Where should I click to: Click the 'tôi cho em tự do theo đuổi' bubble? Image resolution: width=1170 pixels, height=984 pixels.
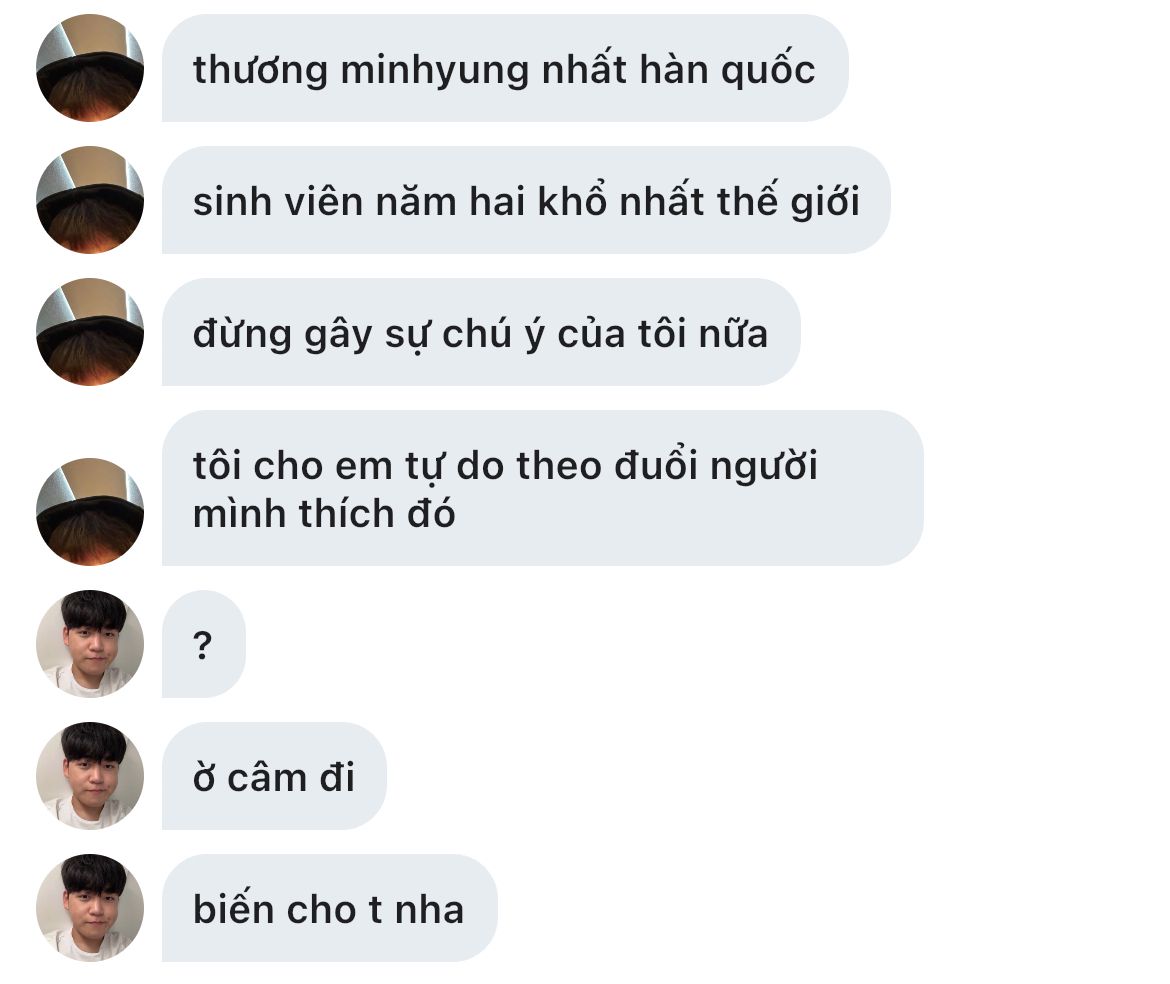(x=542, y=488)
